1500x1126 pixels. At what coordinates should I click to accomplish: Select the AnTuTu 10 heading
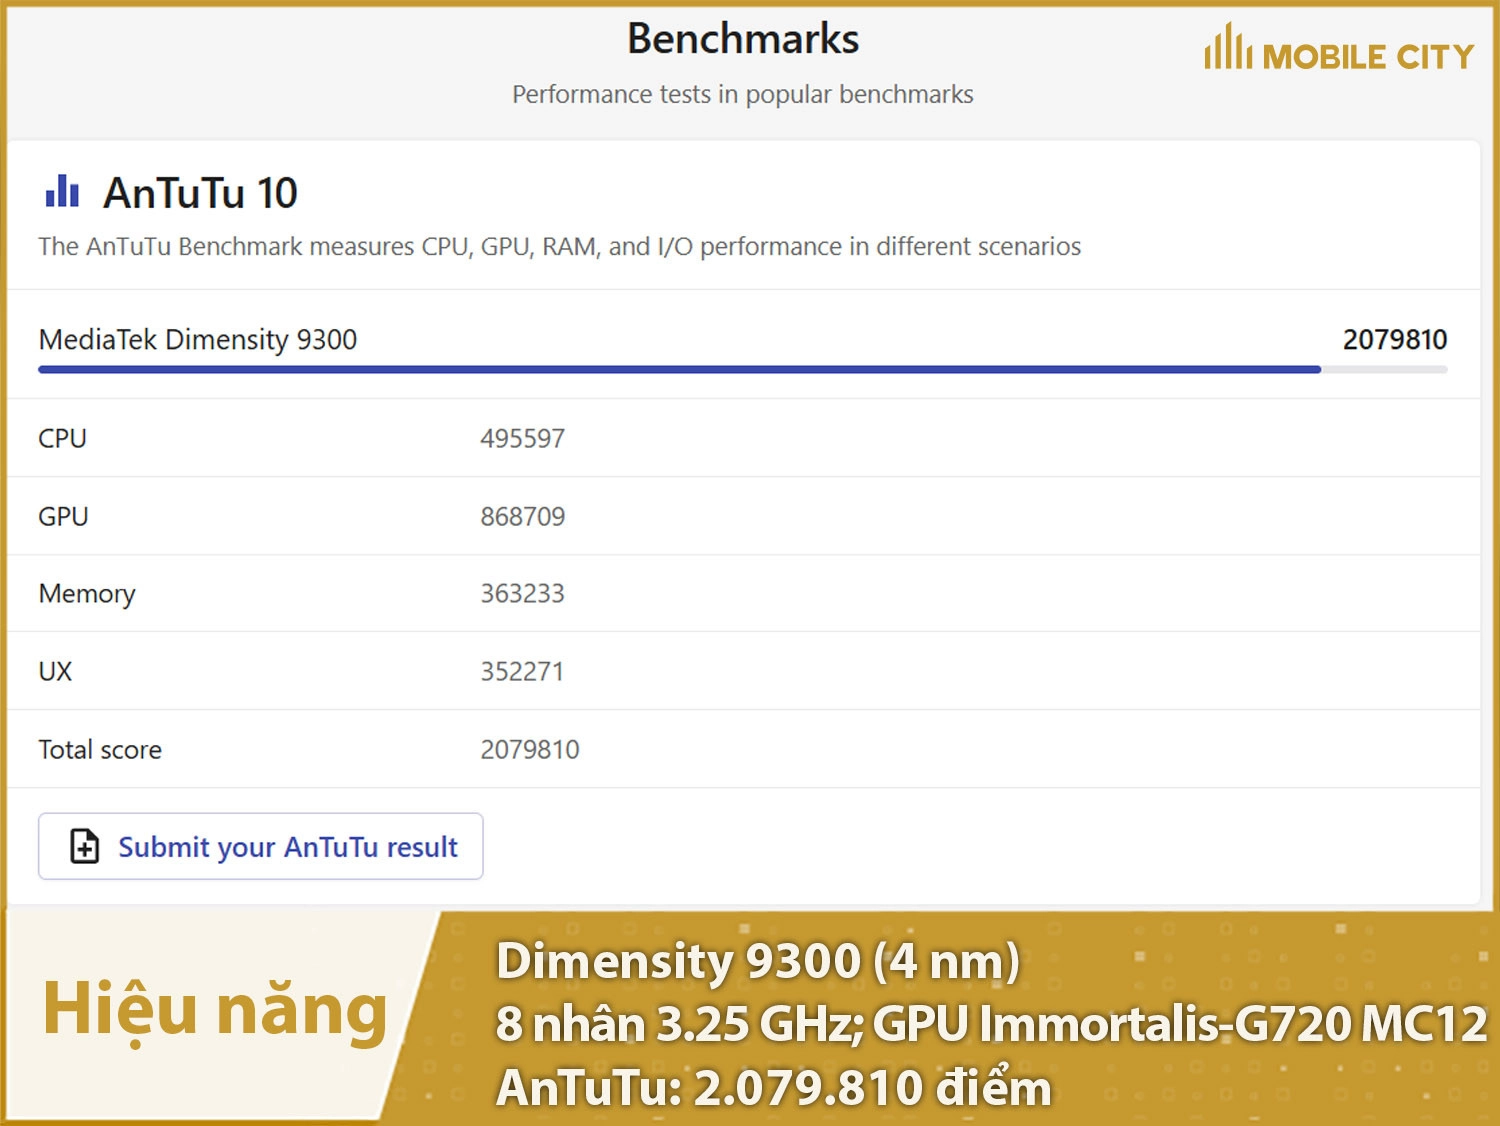[200, 193]
